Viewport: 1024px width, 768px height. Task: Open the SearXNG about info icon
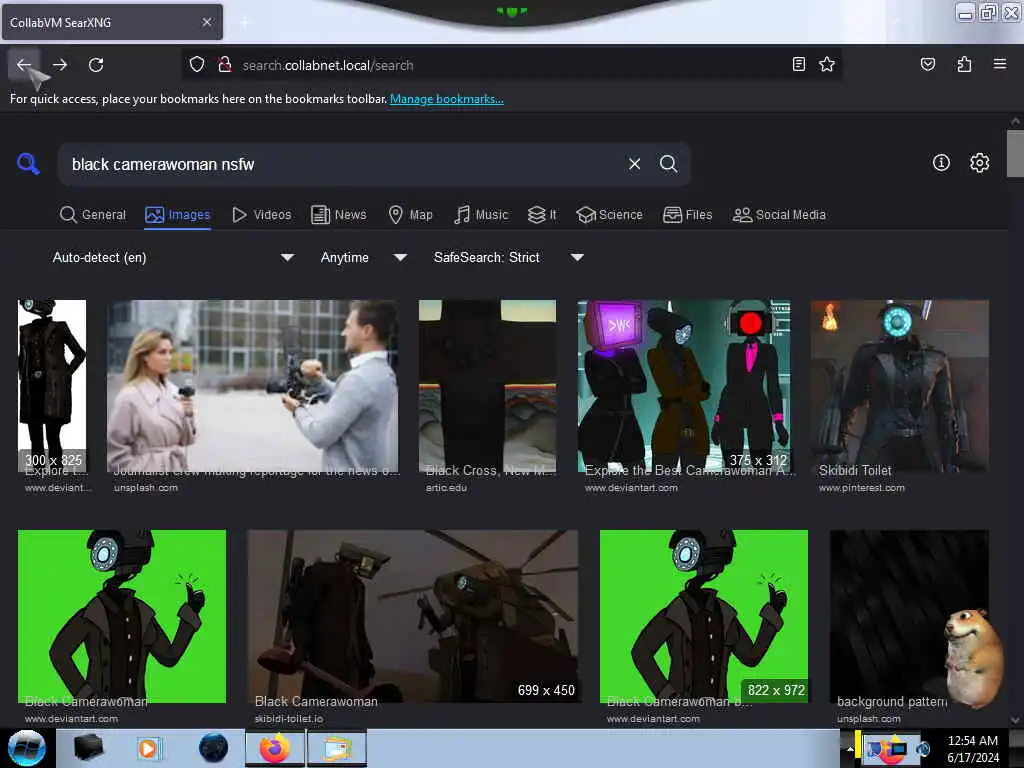pos(941,163)
